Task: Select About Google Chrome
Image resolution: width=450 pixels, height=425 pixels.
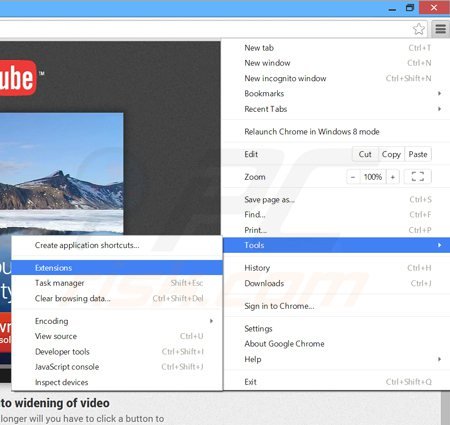Action: (x=337, y=344)
